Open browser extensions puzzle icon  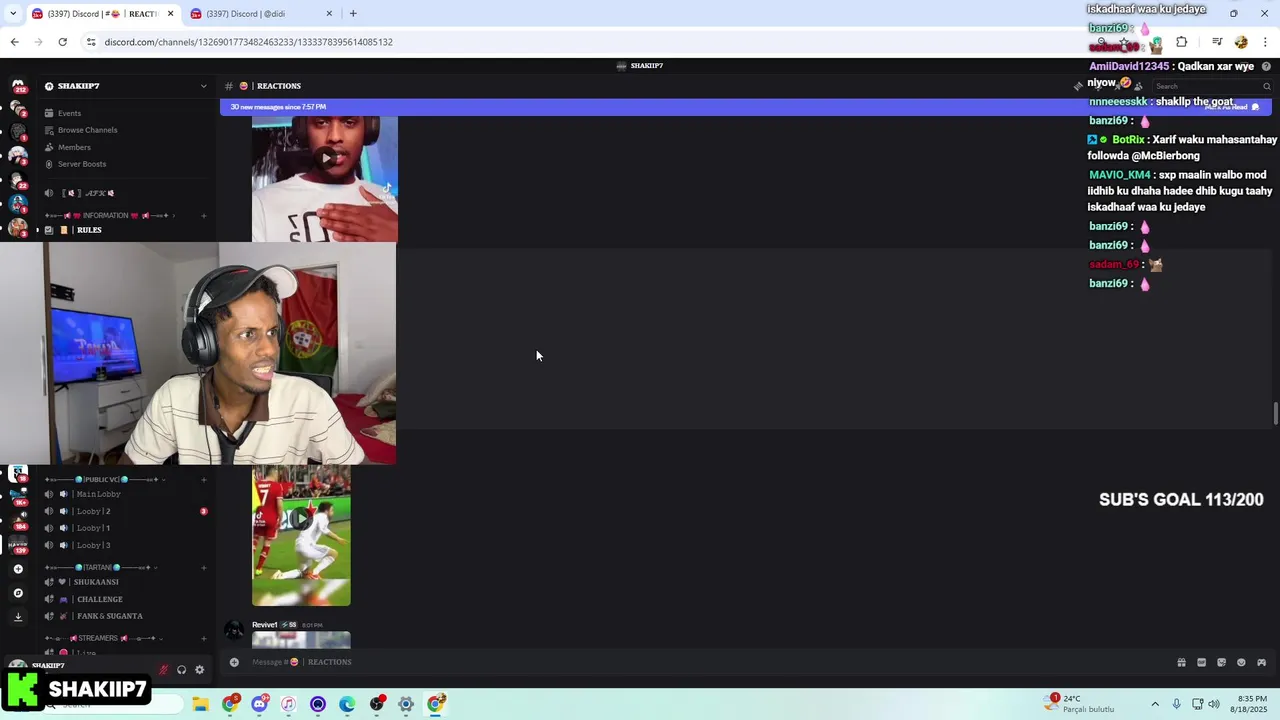point(1181,42)
